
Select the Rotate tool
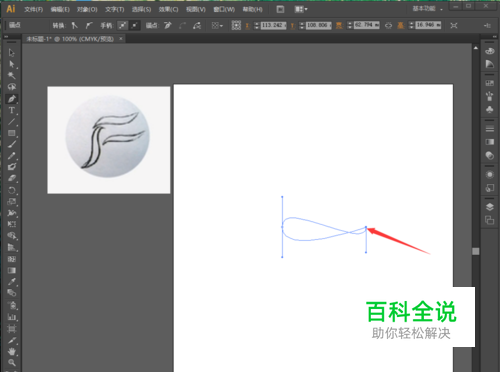click(12, 190)
